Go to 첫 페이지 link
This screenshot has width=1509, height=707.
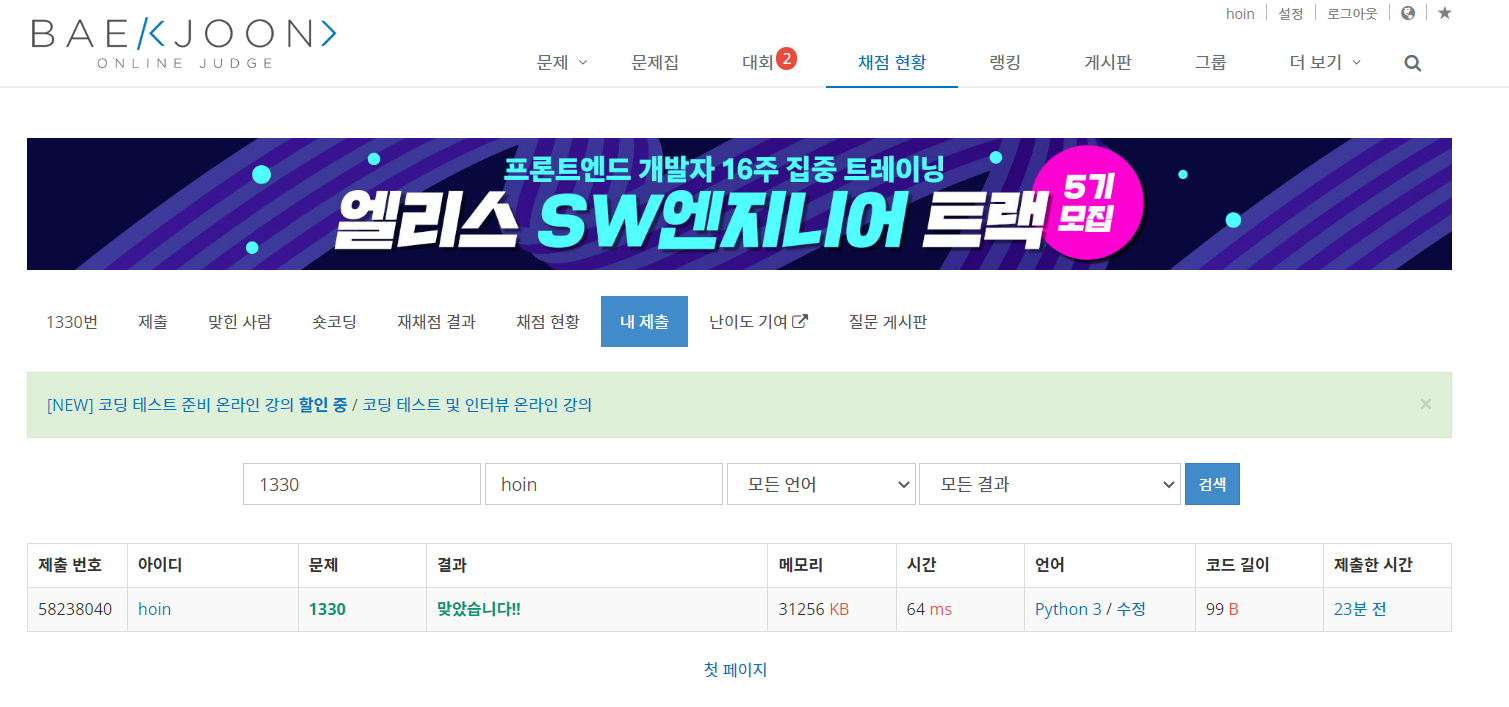click(735, 670)
